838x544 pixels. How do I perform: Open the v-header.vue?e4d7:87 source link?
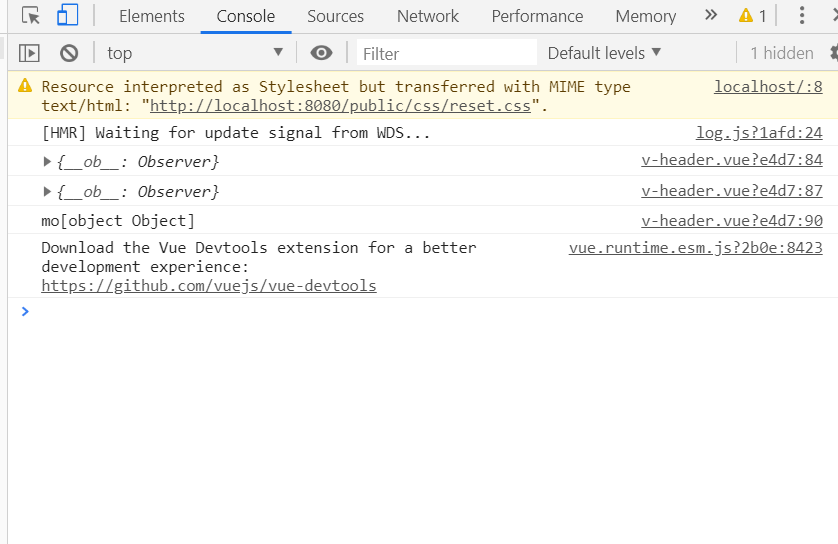point(732,191)
